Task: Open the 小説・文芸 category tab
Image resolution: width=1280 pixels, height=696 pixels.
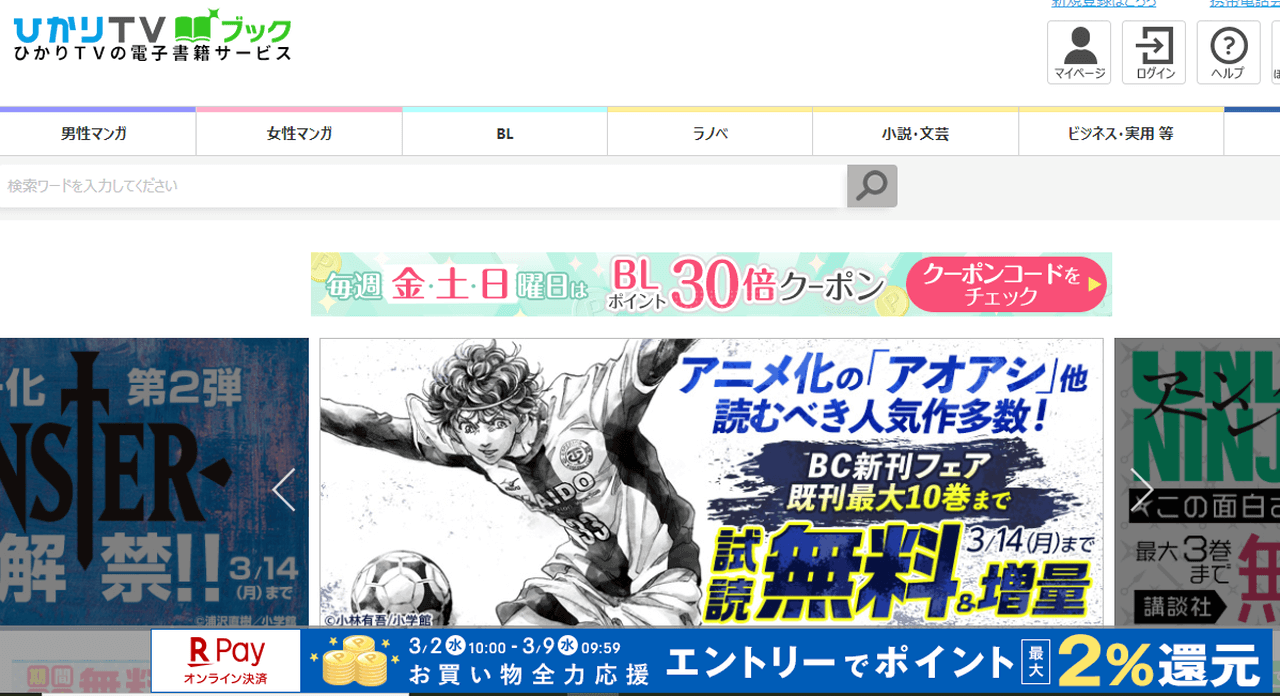Action: pyautogui.click(x=915, y=133)
